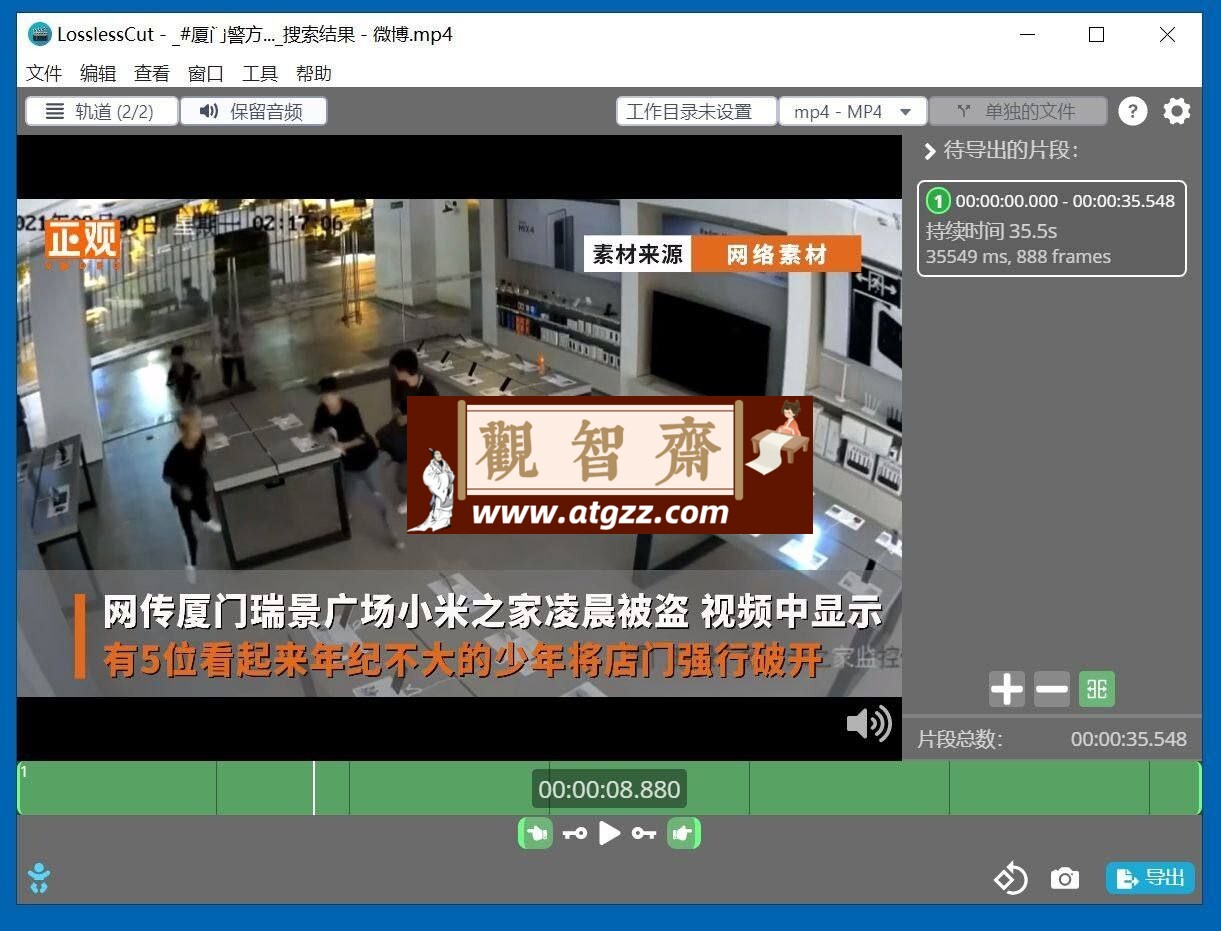This screenshot has width=1221, height=931.
Task: Open the 帮助 menu
Action: 314,73
